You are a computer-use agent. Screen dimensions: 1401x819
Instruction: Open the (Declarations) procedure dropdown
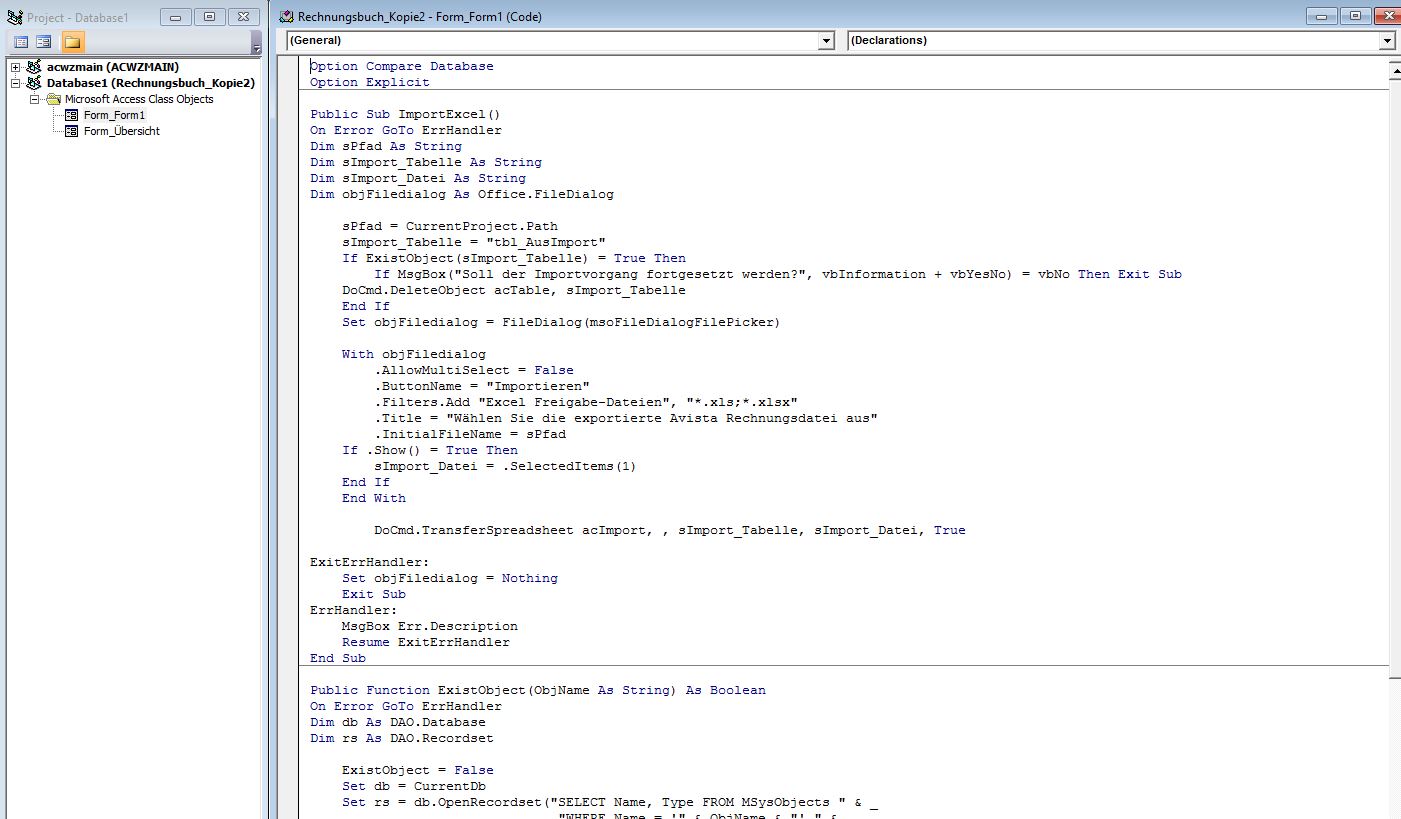(1386, 41)
